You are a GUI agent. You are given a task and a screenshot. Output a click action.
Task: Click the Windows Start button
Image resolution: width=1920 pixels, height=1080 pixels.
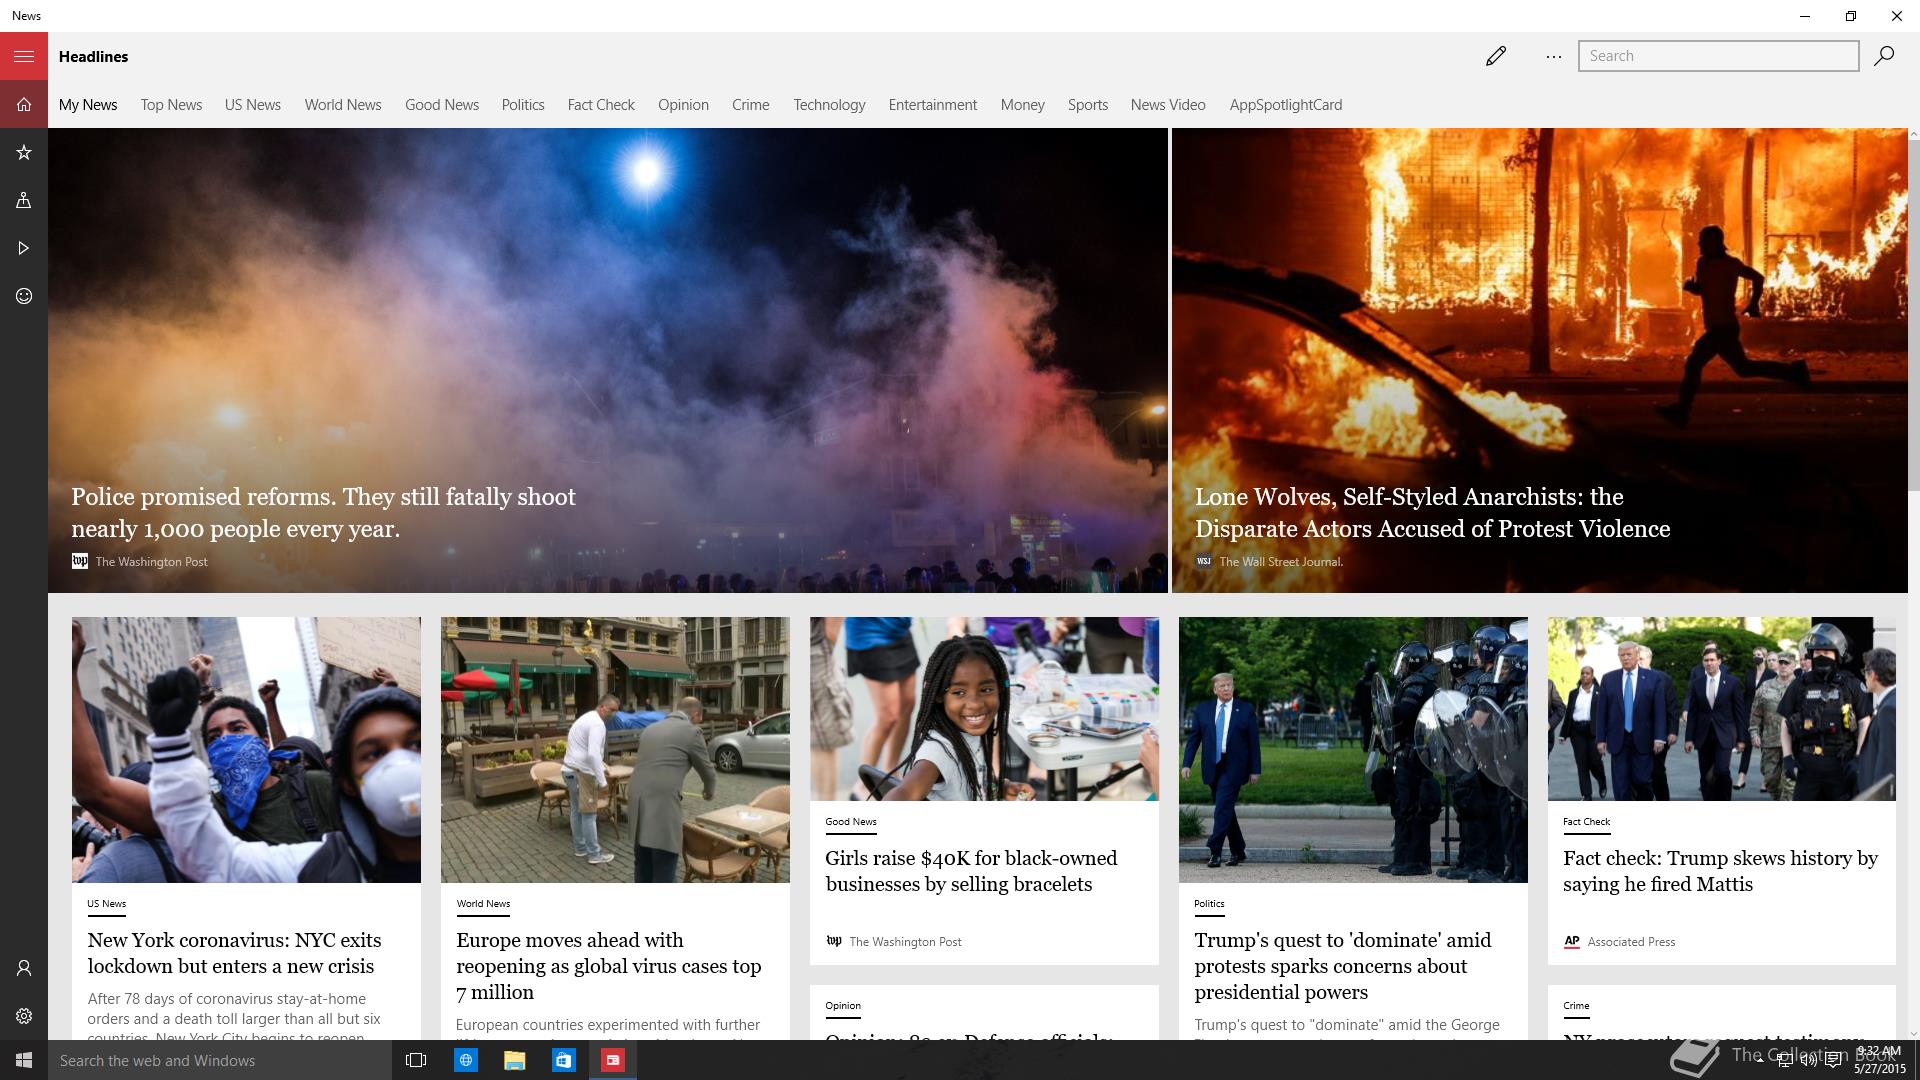pyautogui.click(x=24, y=1060)
